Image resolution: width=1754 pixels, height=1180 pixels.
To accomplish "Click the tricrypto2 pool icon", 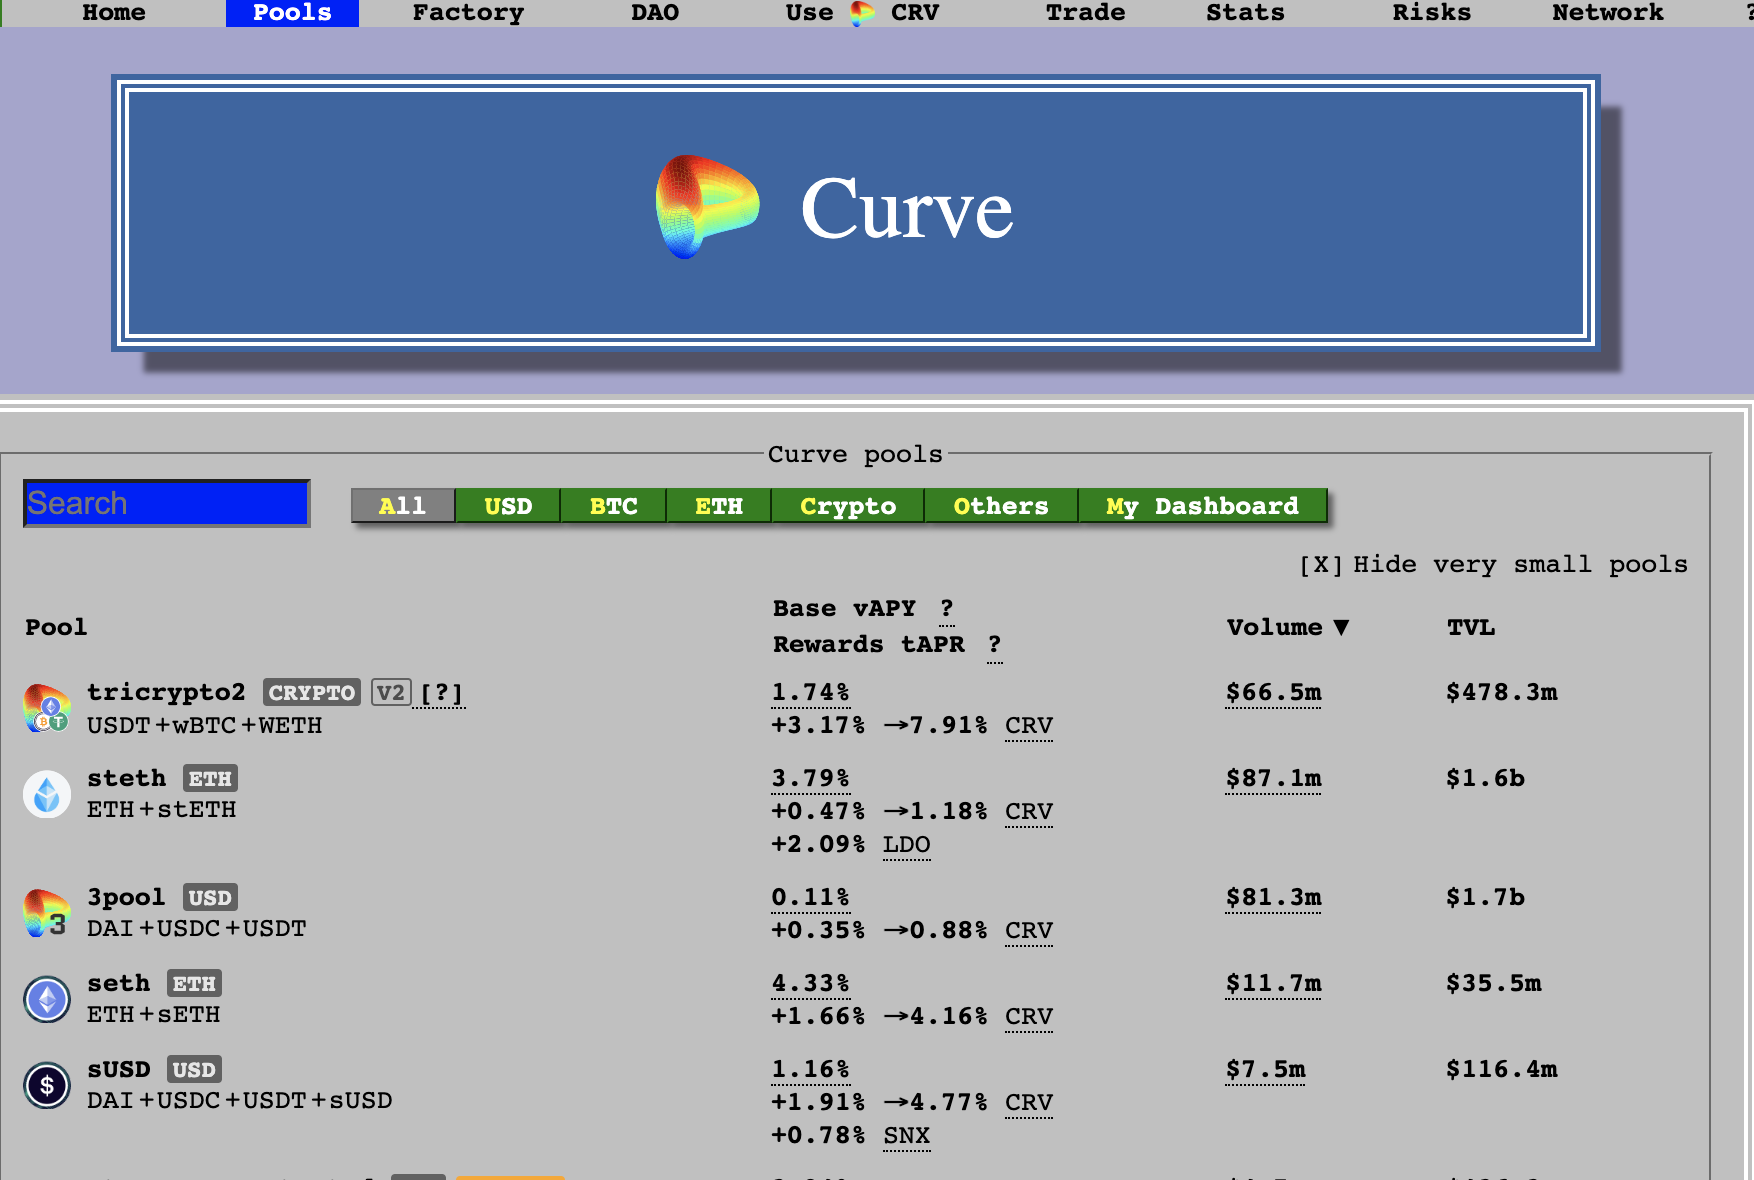I will tap(47, 708).
